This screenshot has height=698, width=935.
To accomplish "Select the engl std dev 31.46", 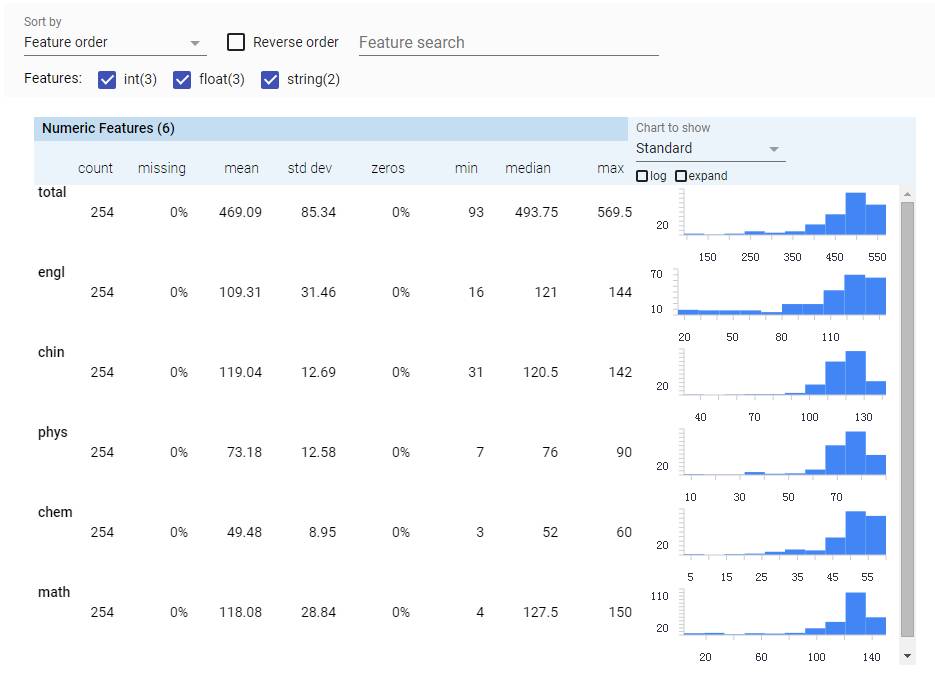I will pyautogui.click(x=318, y=292).
